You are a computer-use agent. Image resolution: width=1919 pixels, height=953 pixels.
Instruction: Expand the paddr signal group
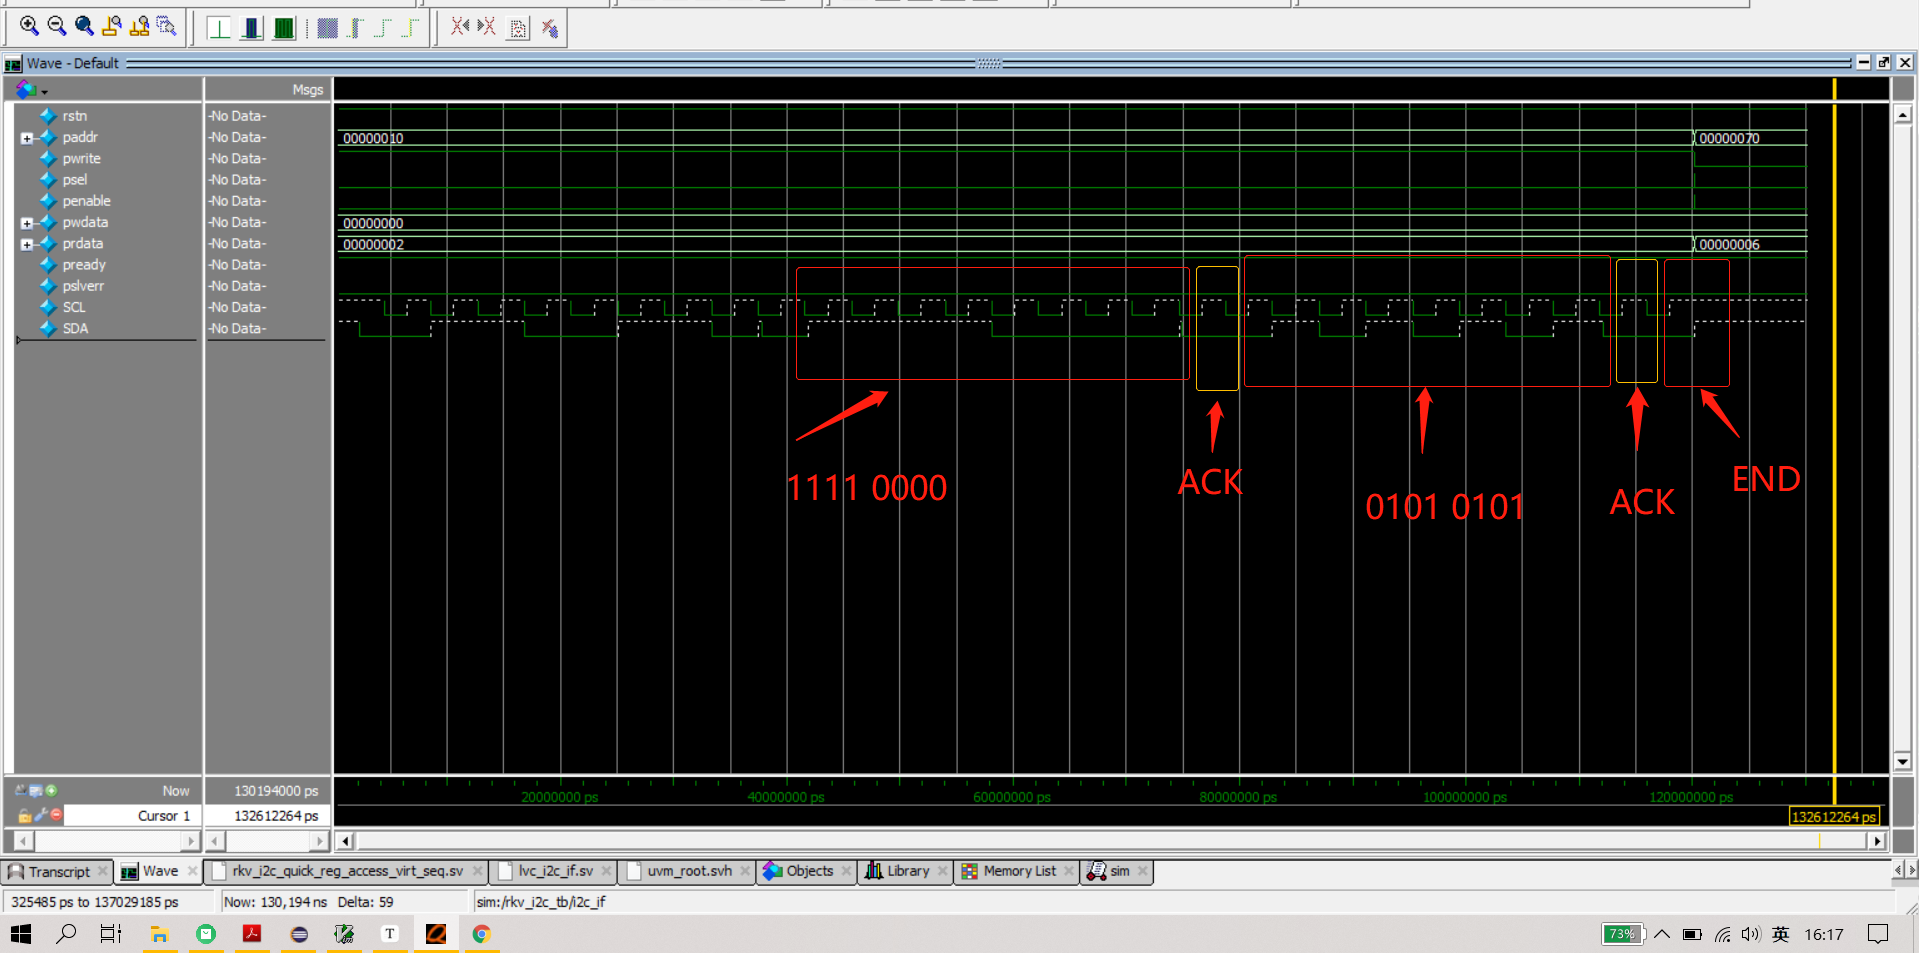(x=26, y=137)
